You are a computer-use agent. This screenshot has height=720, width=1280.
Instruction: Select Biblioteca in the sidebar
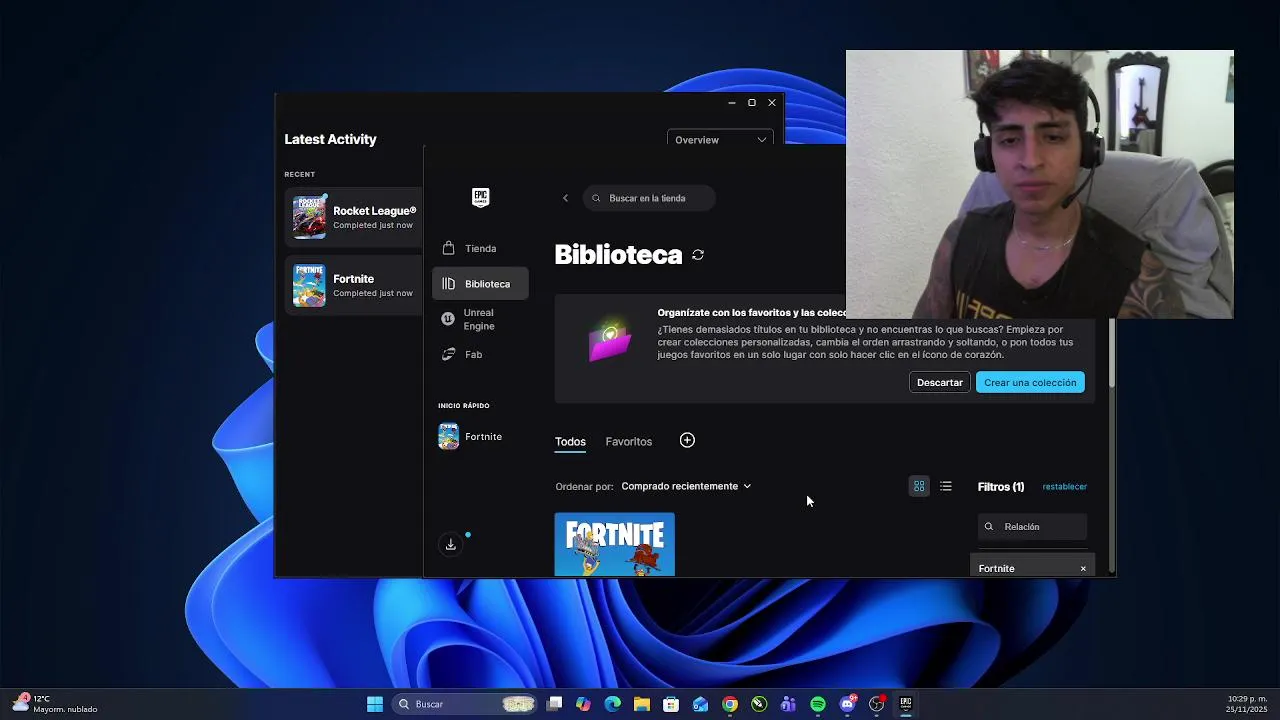click(480, 284)
